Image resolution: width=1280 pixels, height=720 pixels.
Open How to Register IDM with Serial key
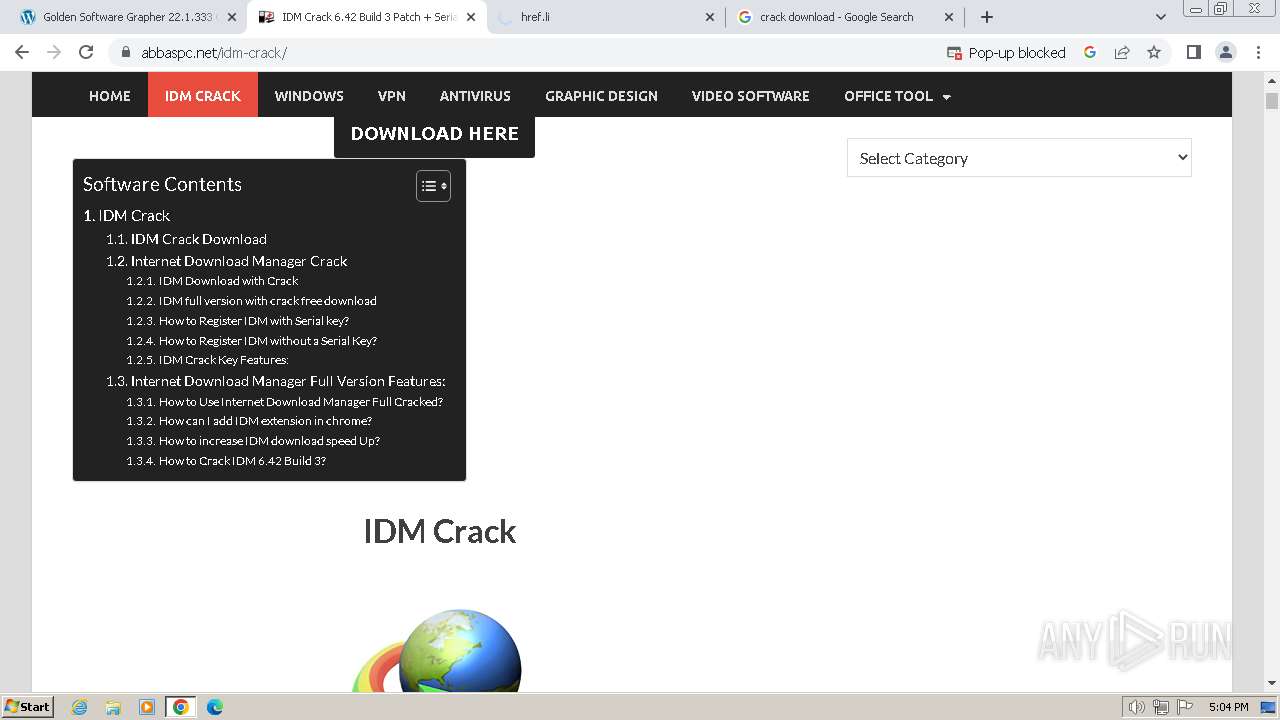coord(237,321)
